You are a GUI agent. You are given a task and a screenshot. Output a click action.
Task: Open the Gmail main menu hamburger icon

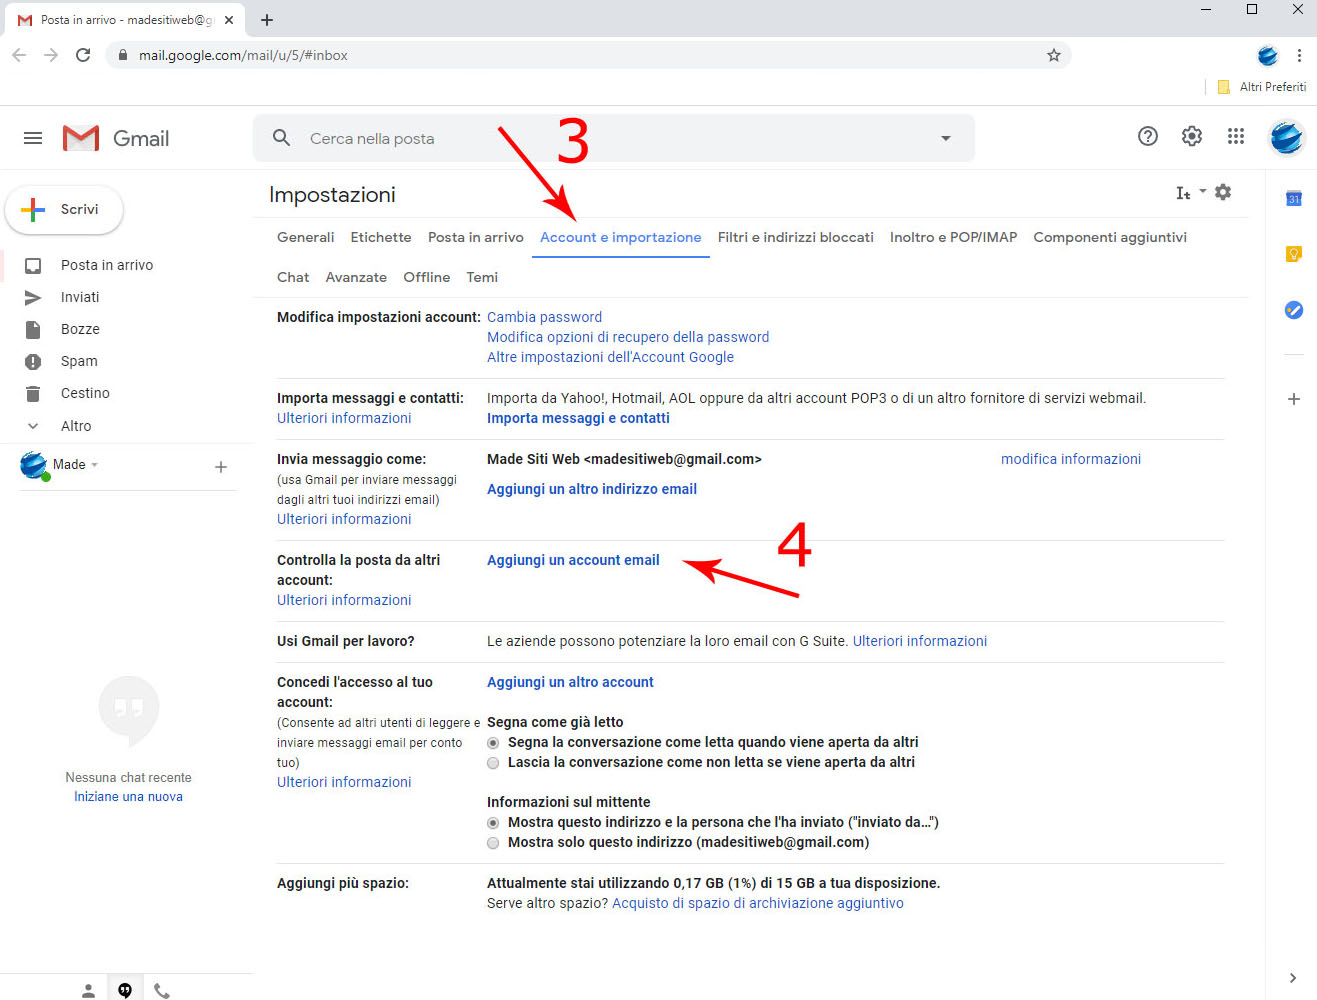click(x=33, y=138)
